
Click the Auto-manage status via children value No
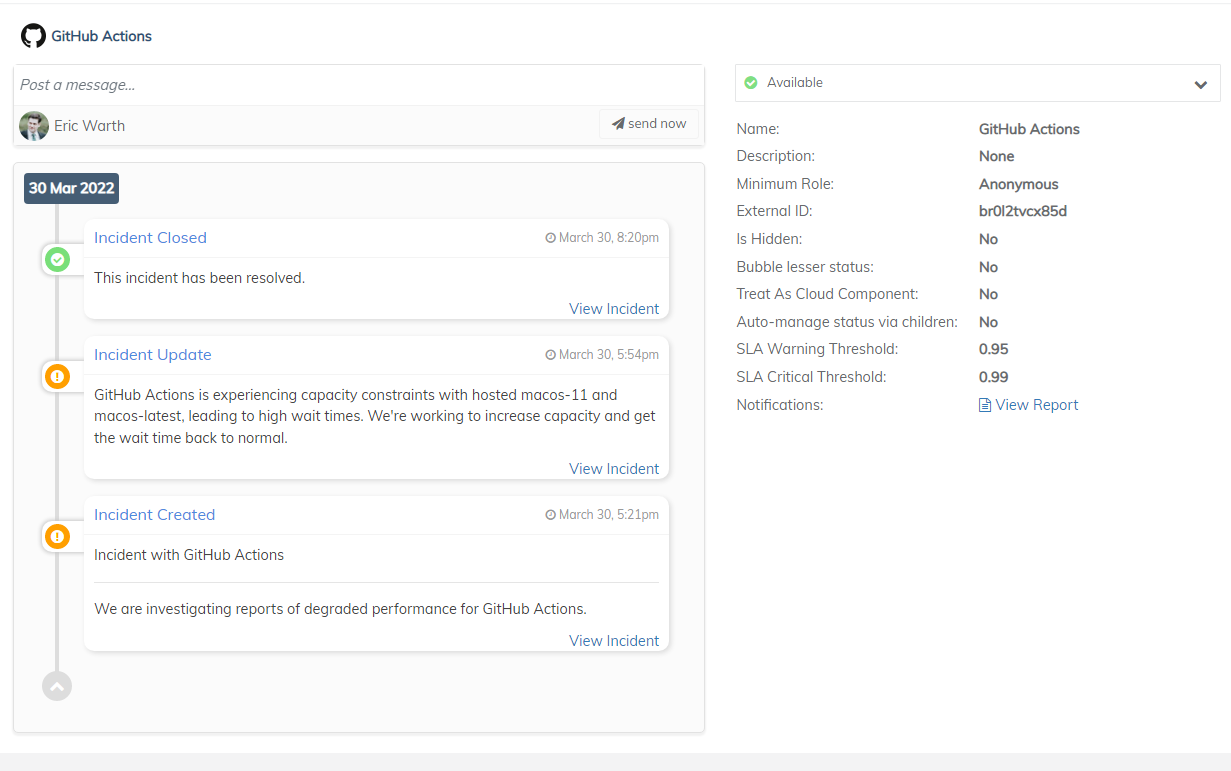pyautogui.click(x=988, y=323)
